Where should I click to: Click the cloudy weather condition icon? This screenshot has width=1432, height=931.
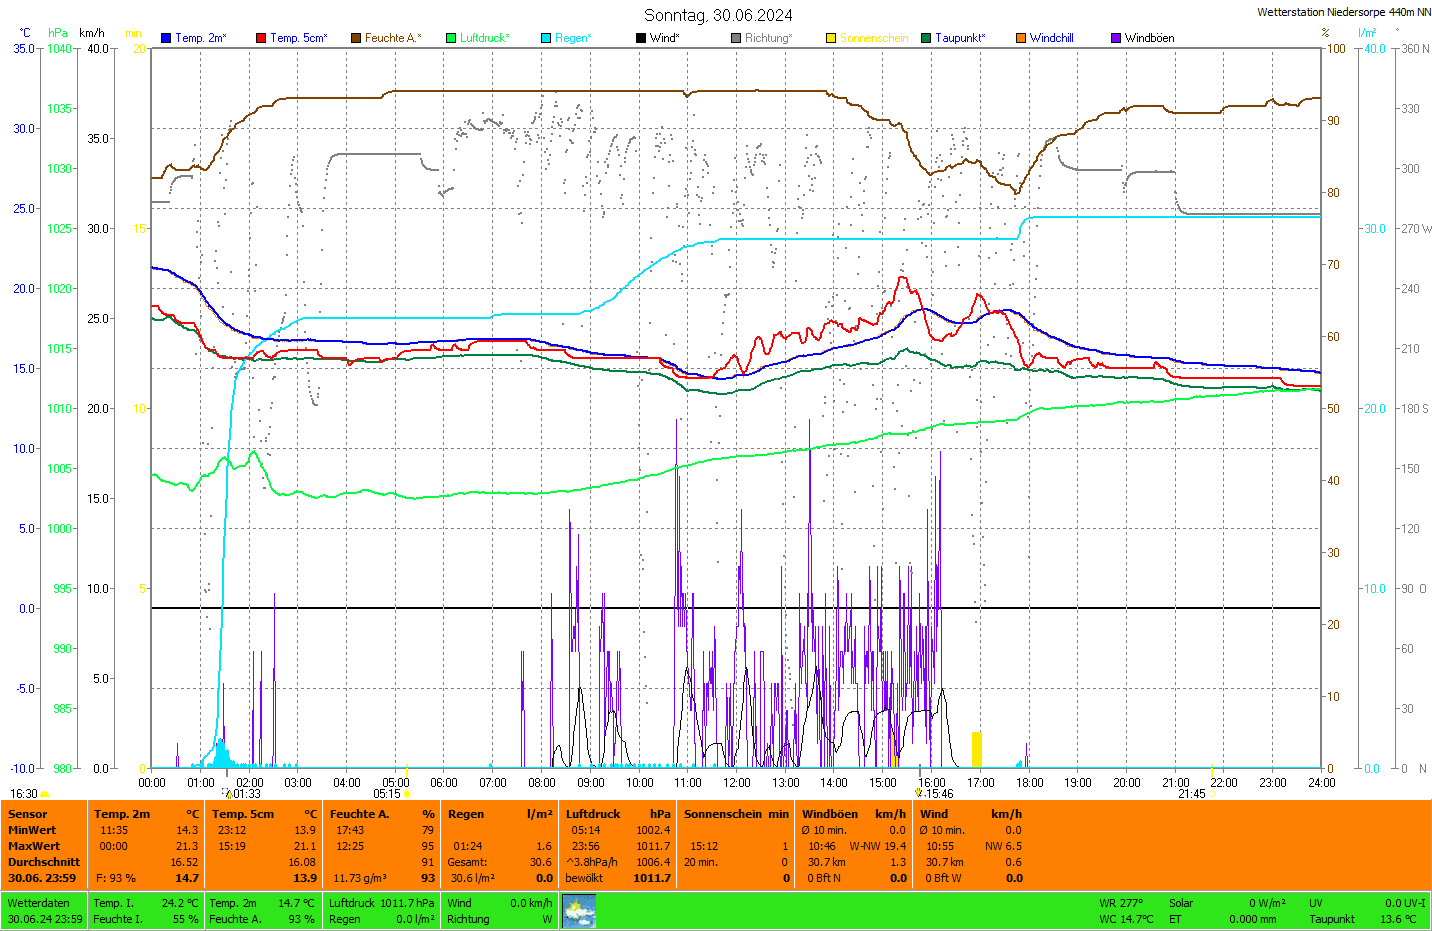(579, 911)
